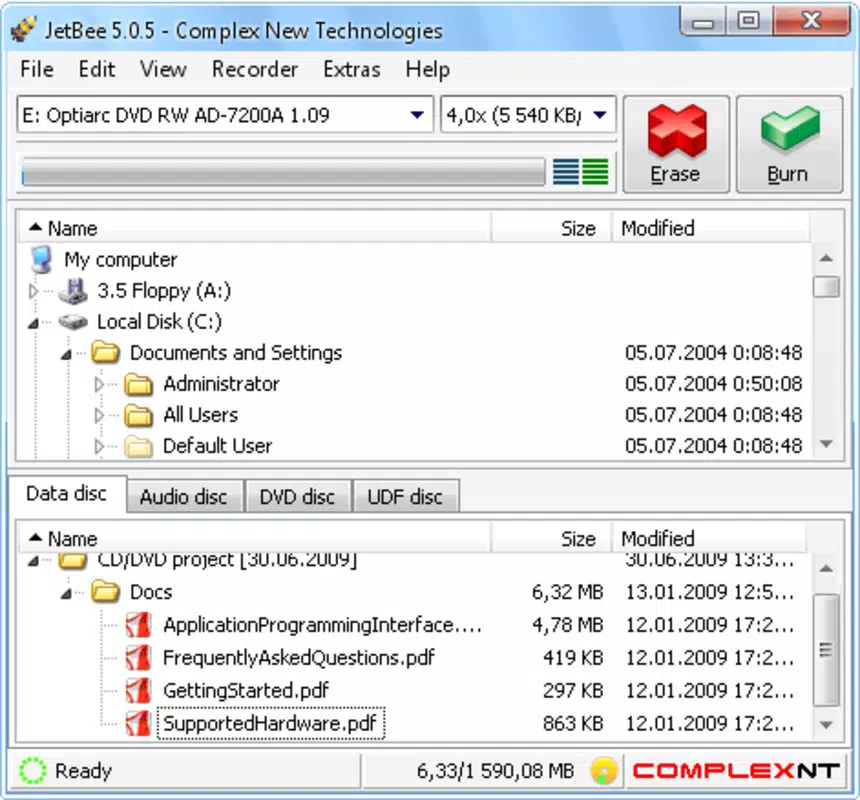Screen dimensions: 860x800
Task: Sort project list by Modified column
Action: tap(709, 538)
